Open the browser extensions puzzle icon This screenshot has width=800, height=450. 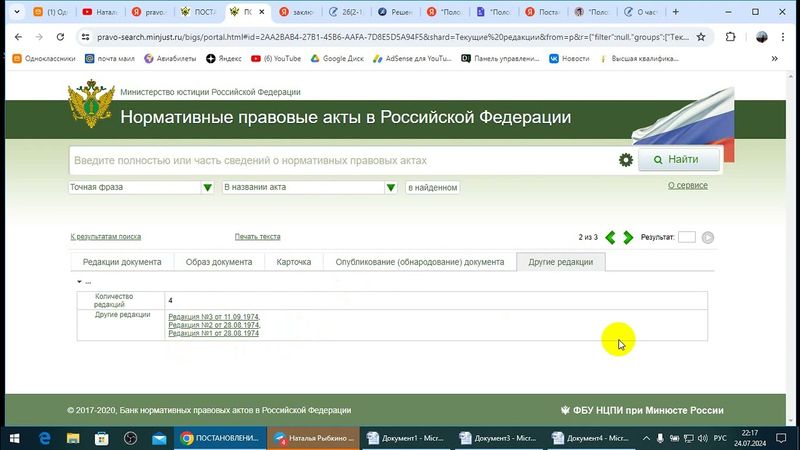tap(731, 37)
